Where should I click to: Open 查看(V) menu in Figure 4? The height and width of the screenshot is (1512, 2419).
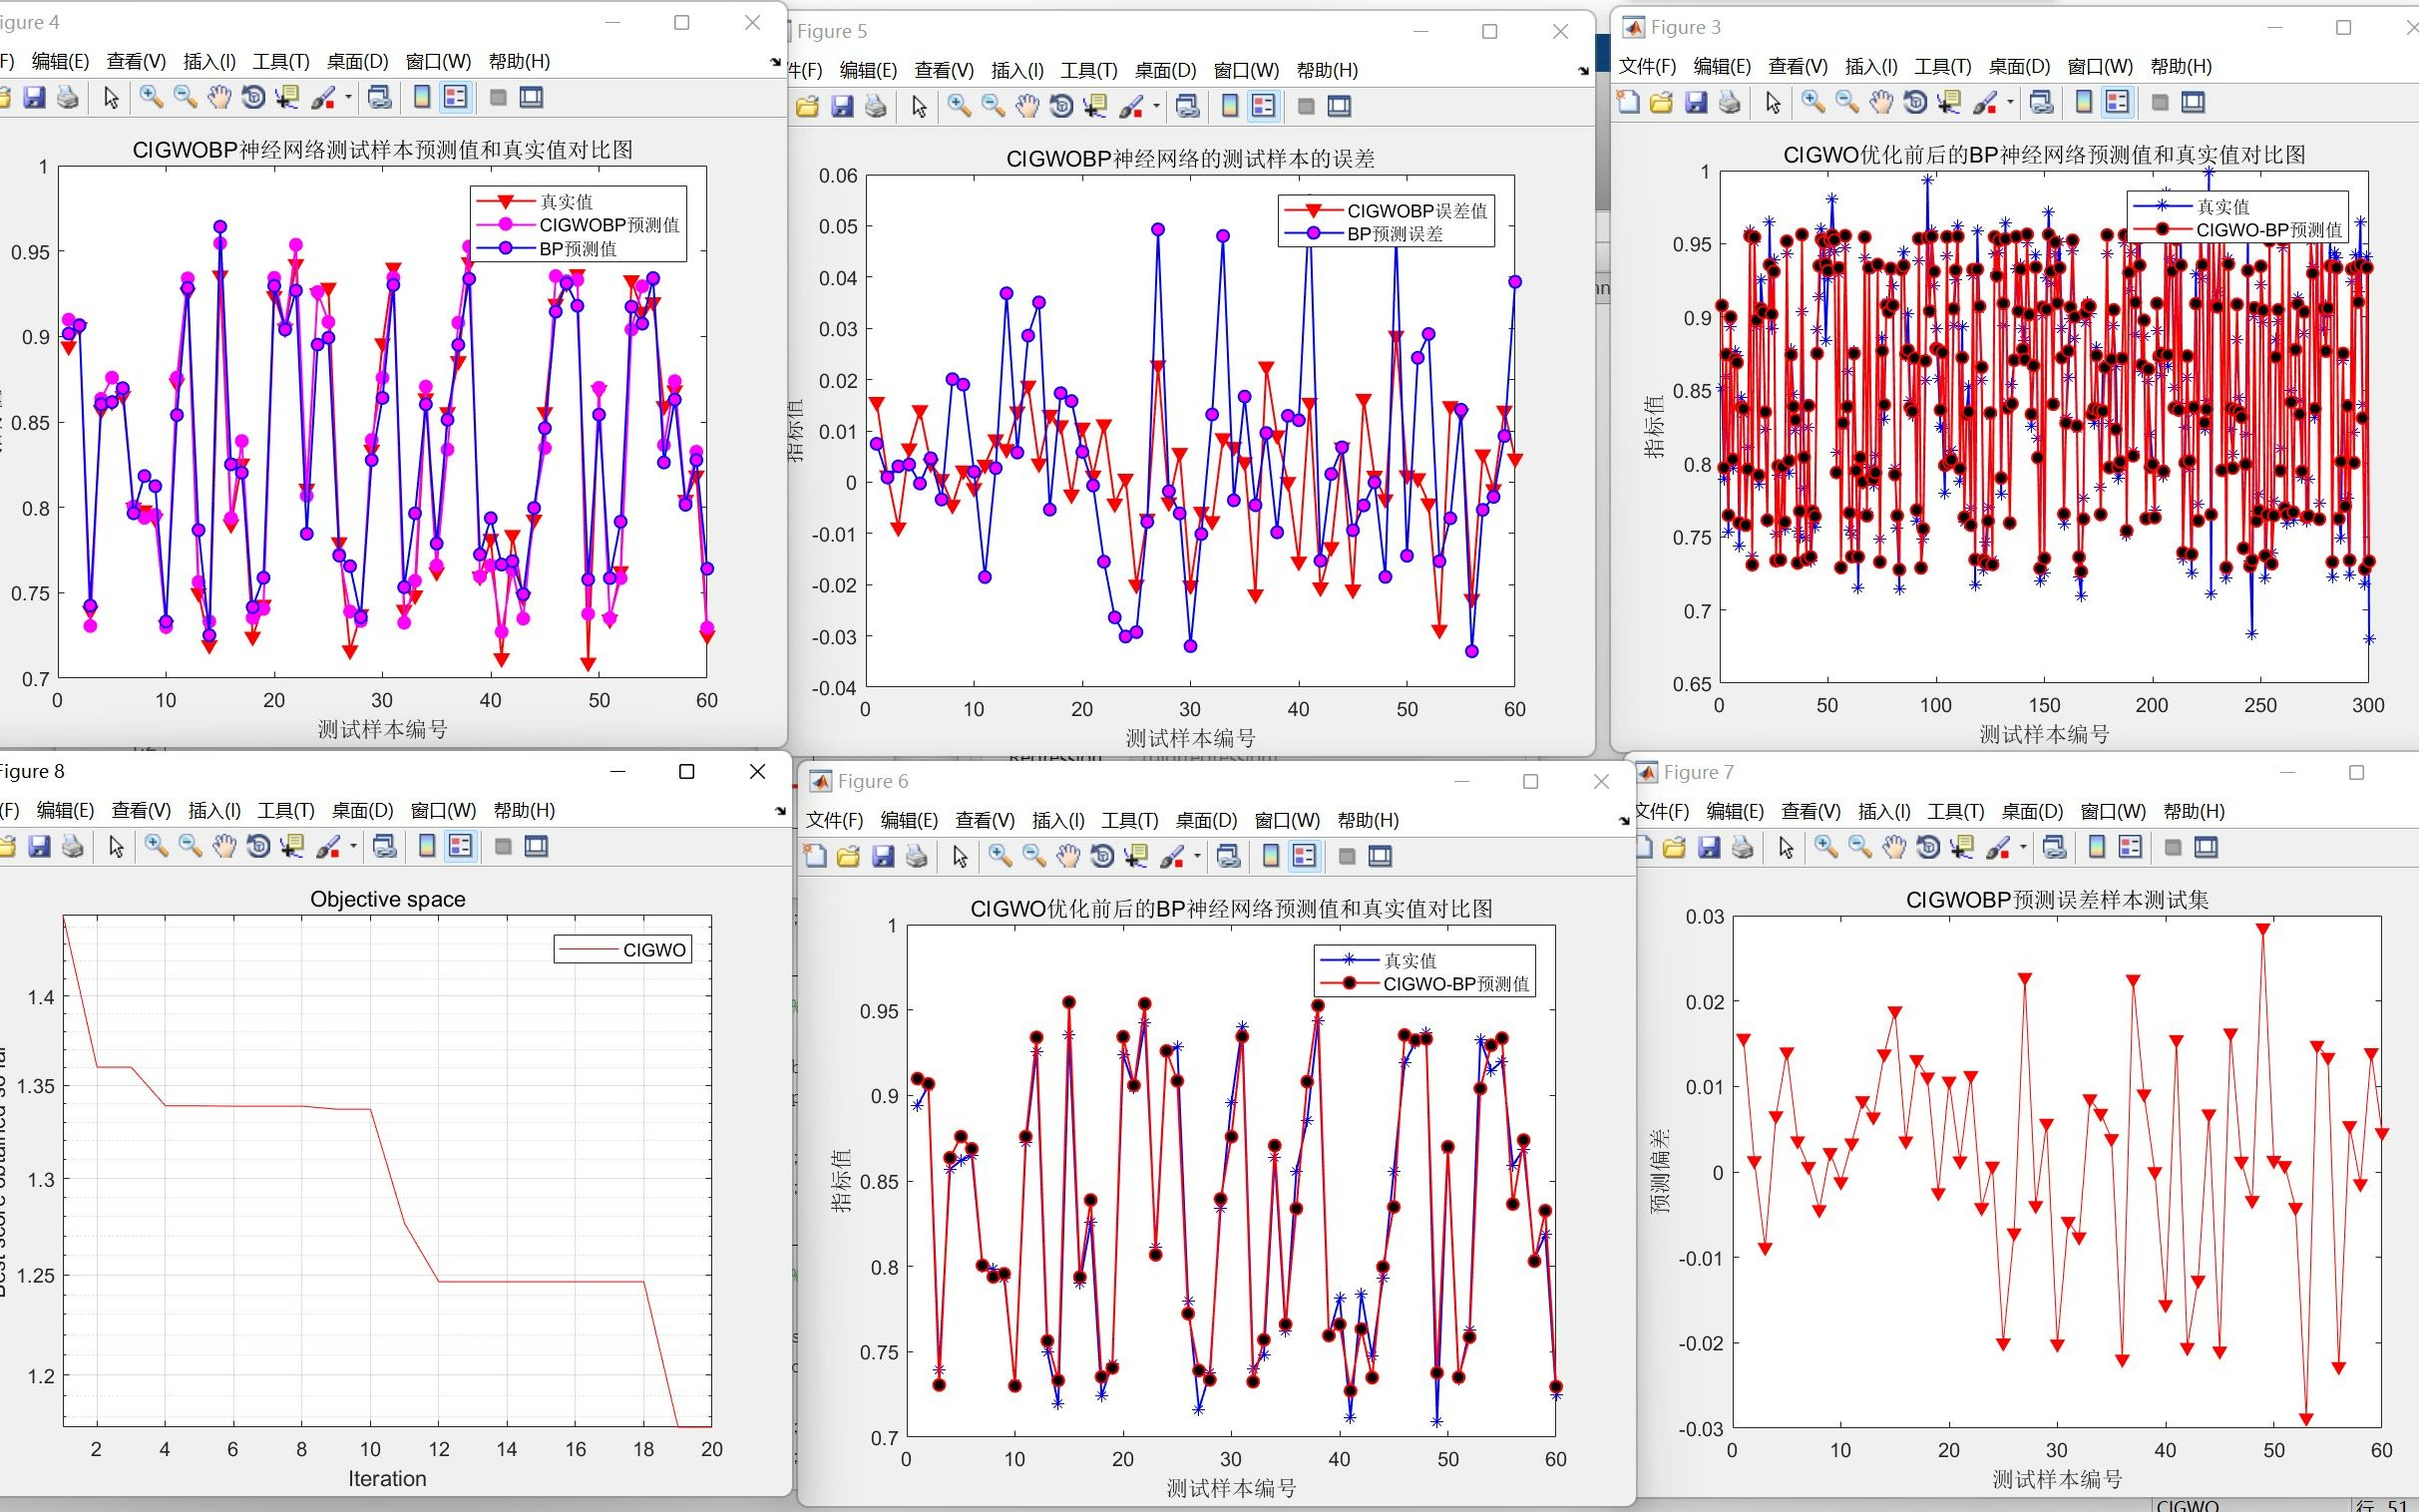[136, 61]
